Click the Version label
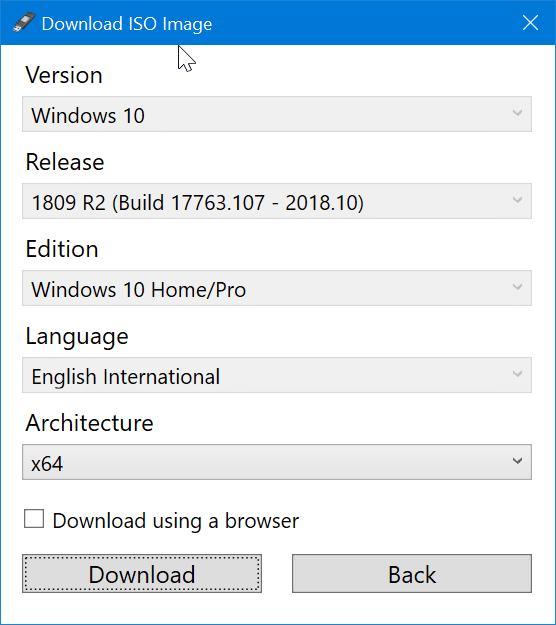The height and width of the screenshot is (625, 556). pos(64,75)
